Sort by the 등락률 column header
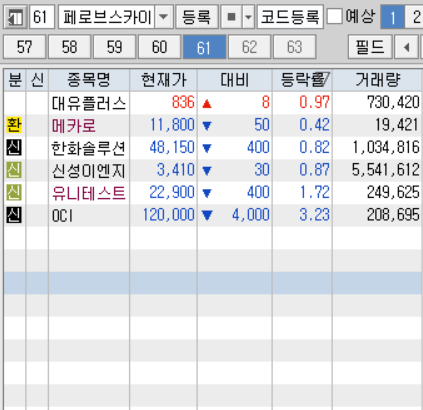This screenshot has width=423, height=410. [x=302, y=80]
